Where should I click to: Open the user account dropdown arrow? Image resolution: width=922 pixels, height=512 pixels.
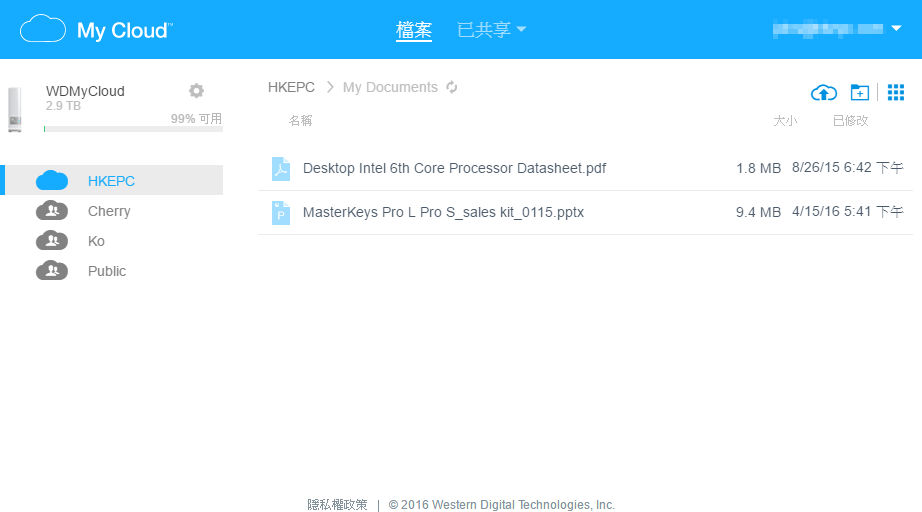point(896,28)
